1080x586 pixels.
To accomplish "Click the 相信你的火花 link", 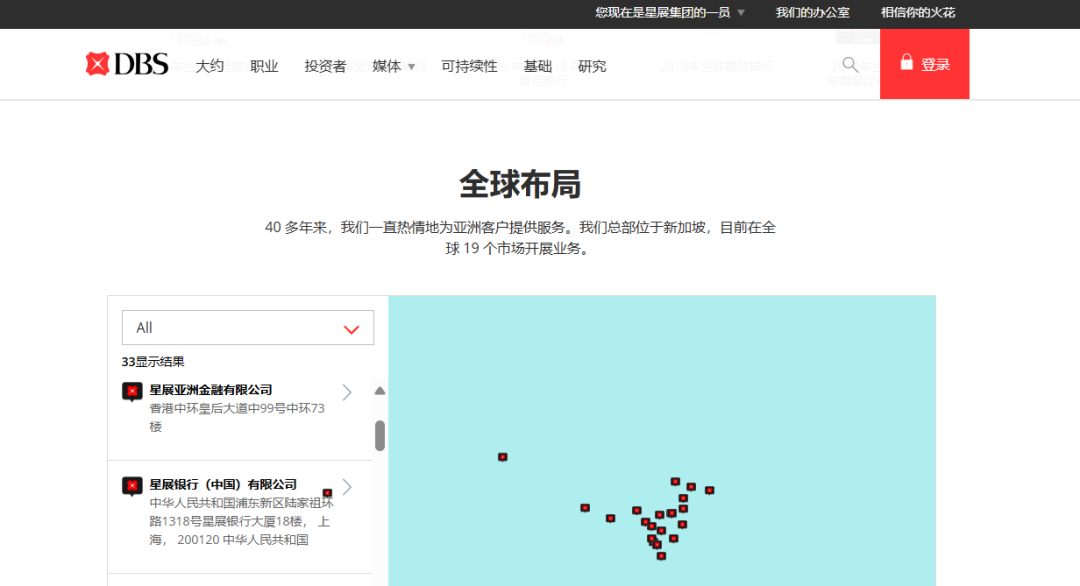I will click(917, 12).
